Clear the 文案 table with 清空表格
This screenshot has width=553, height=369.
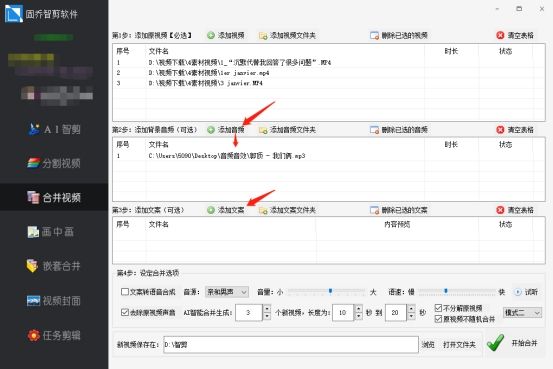tap(515, 210)
